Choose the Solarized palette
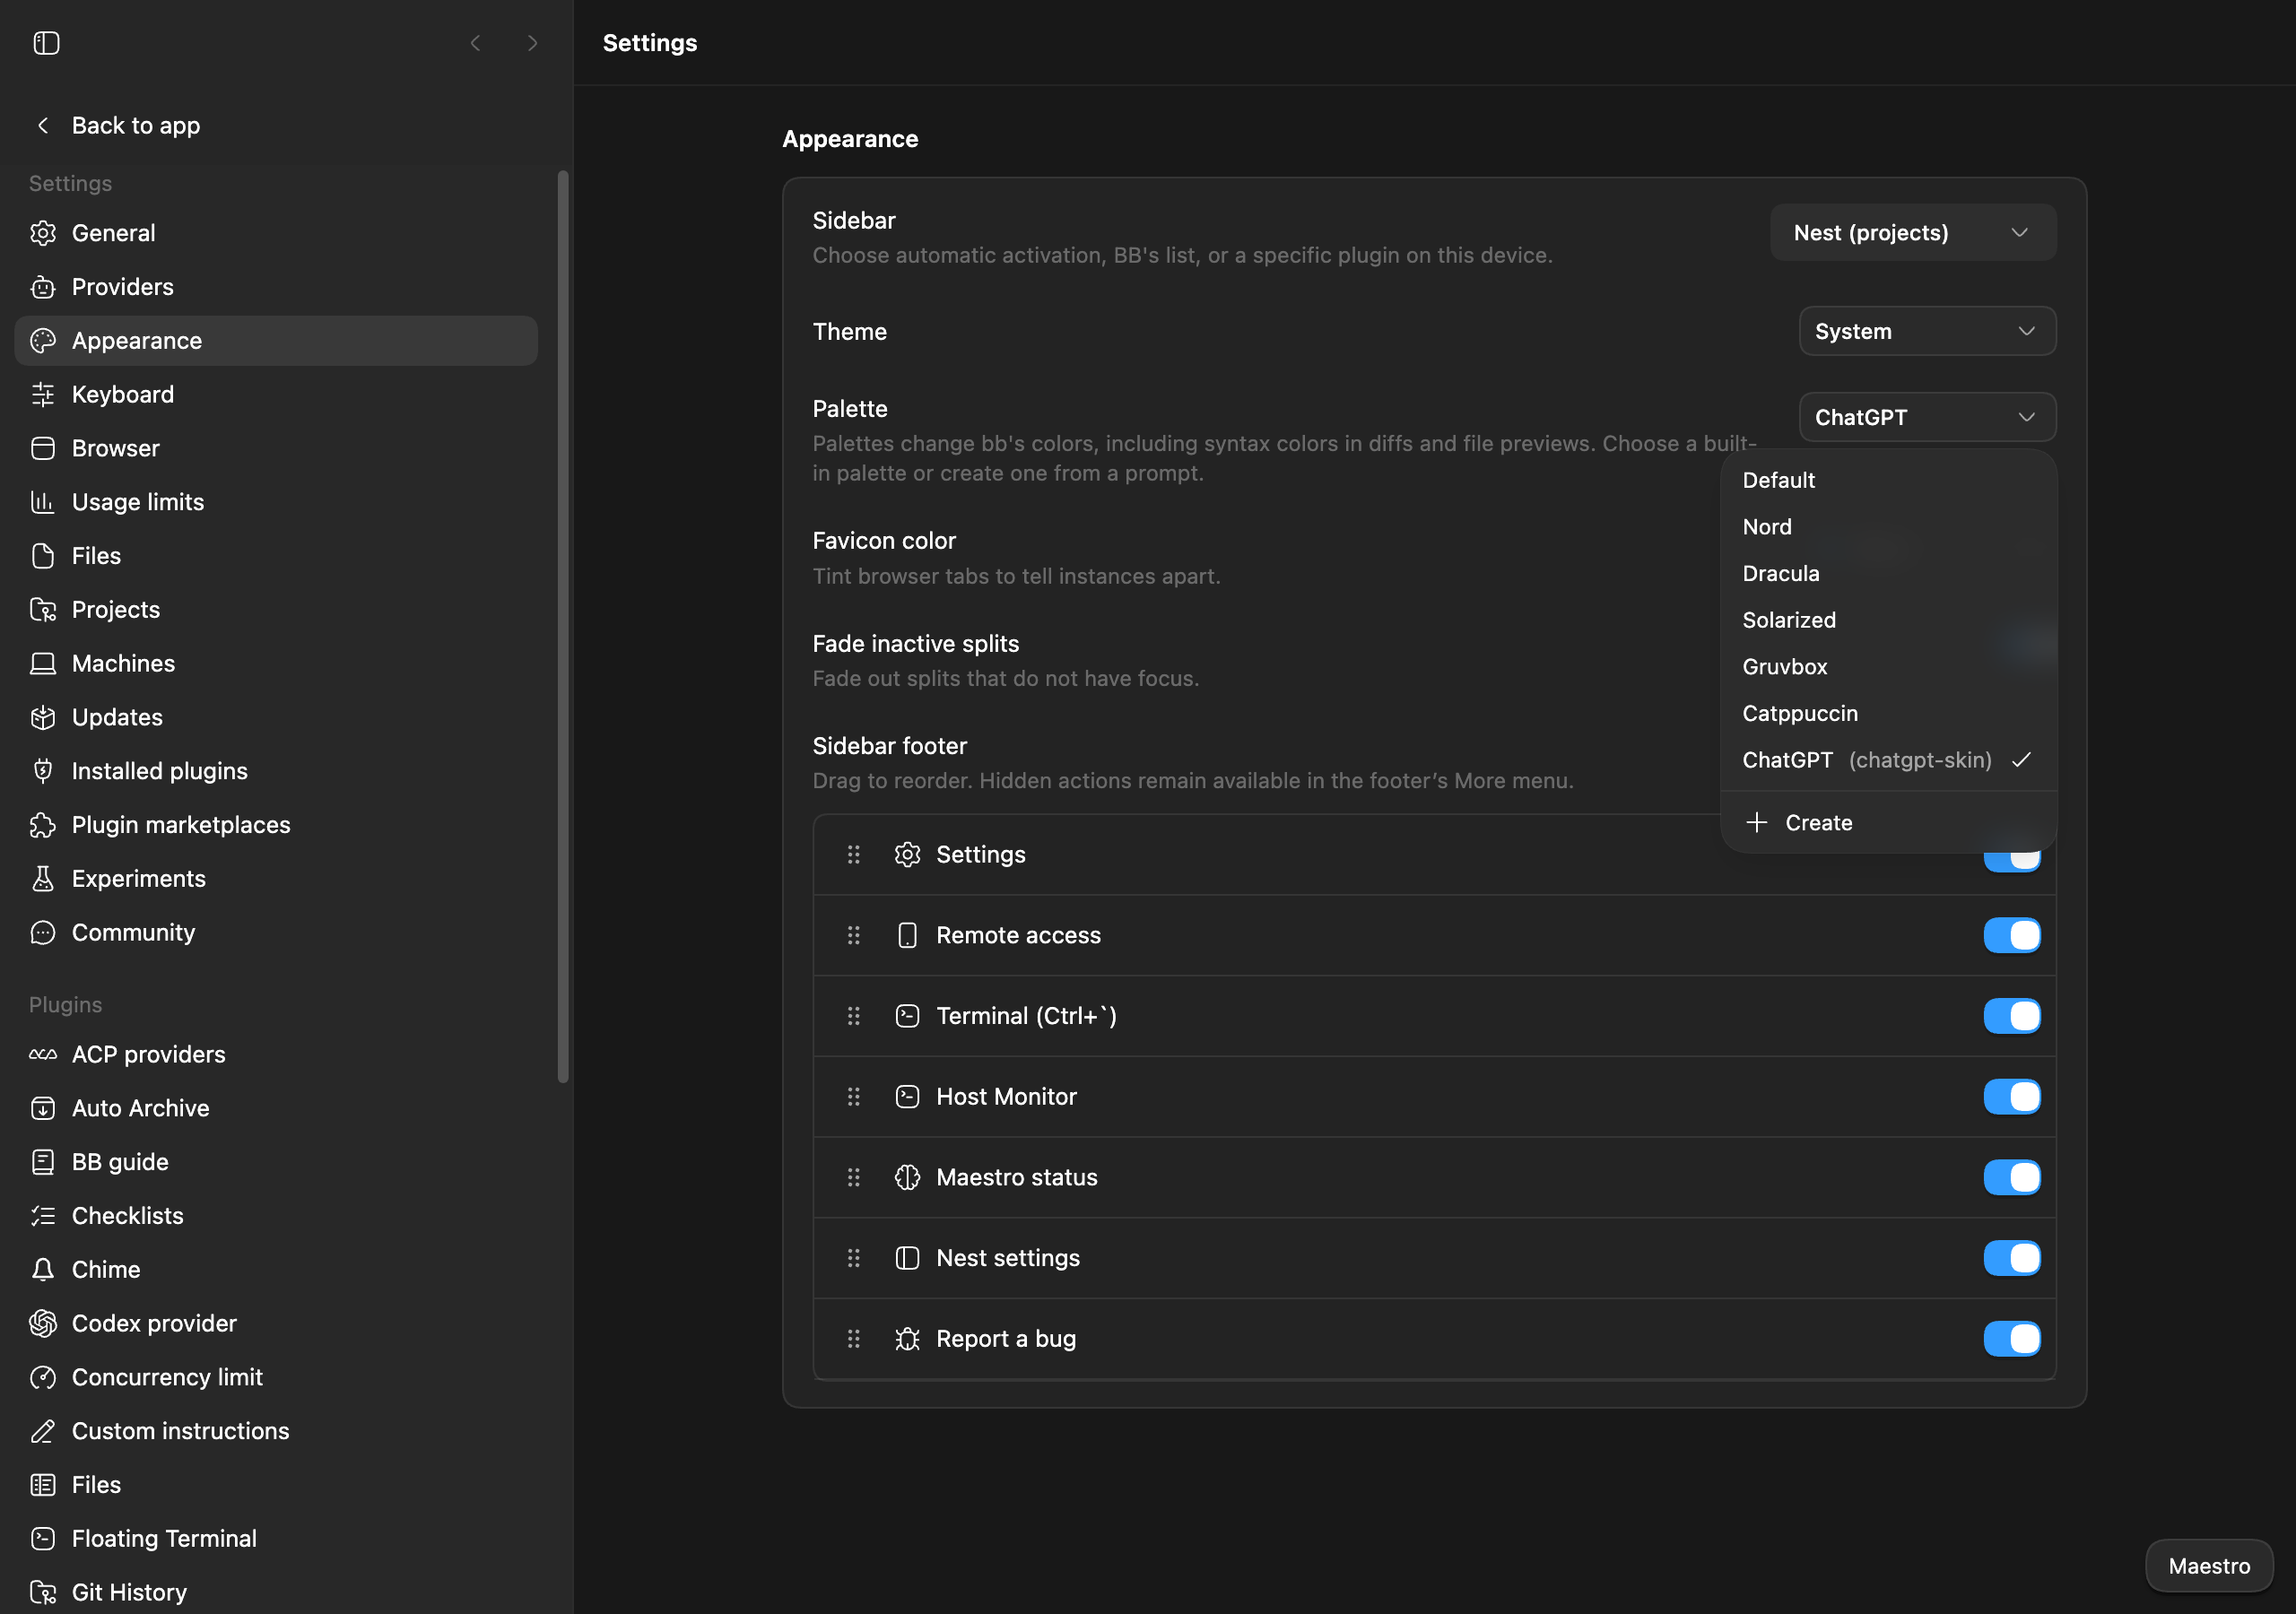The height and width of the screenshot is (1614, 2296). tap(1888, 620)
